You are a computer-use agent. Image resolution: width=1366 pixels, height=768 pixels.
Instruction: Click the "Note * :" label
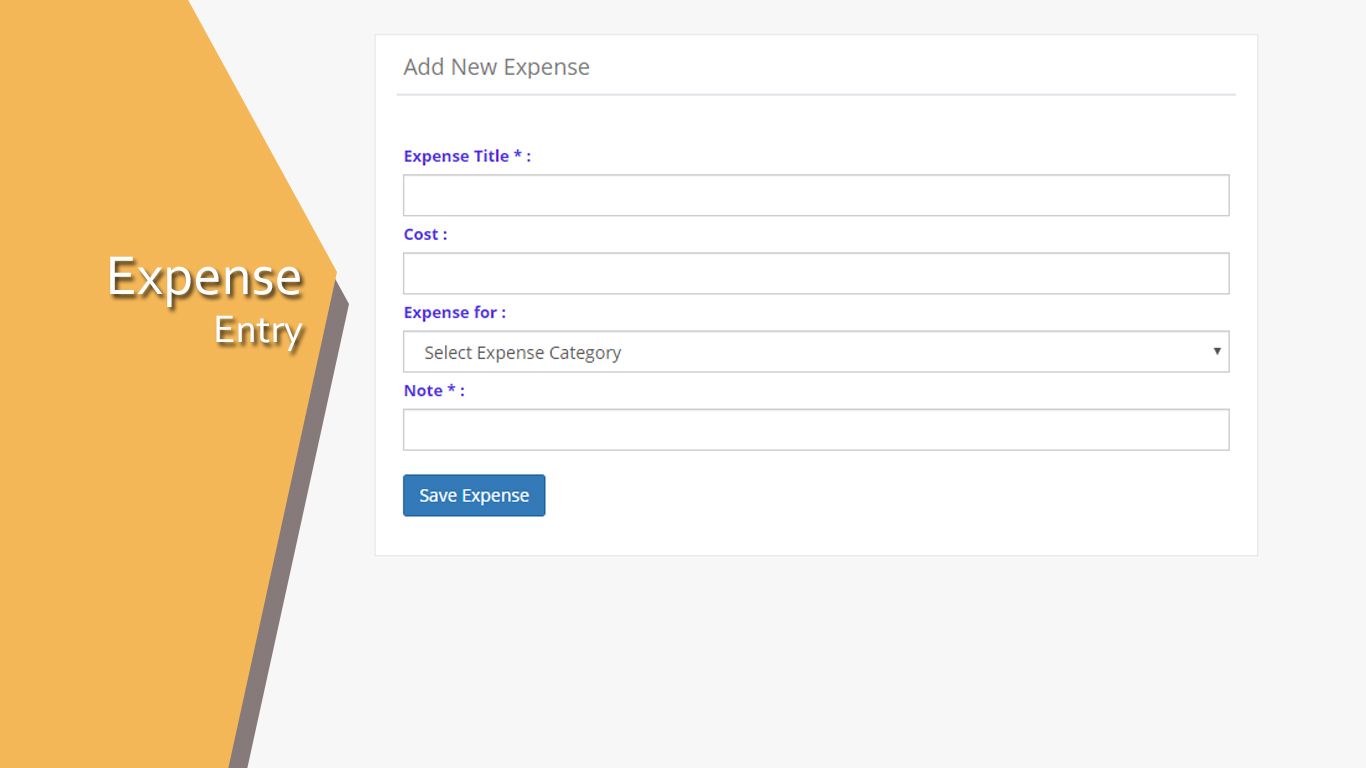[x=434, y=390]
